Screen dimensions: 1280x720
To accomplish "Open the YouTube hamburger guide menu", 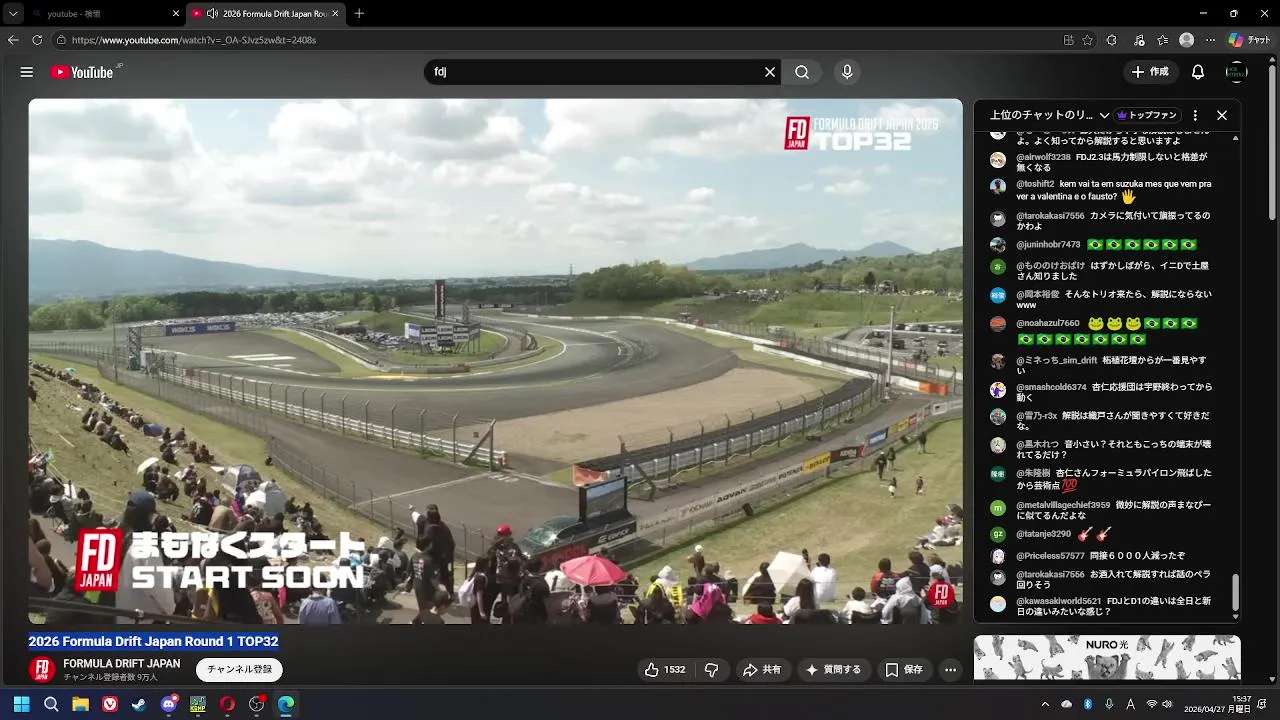I will pyautogui.click(x=27, y=72).
